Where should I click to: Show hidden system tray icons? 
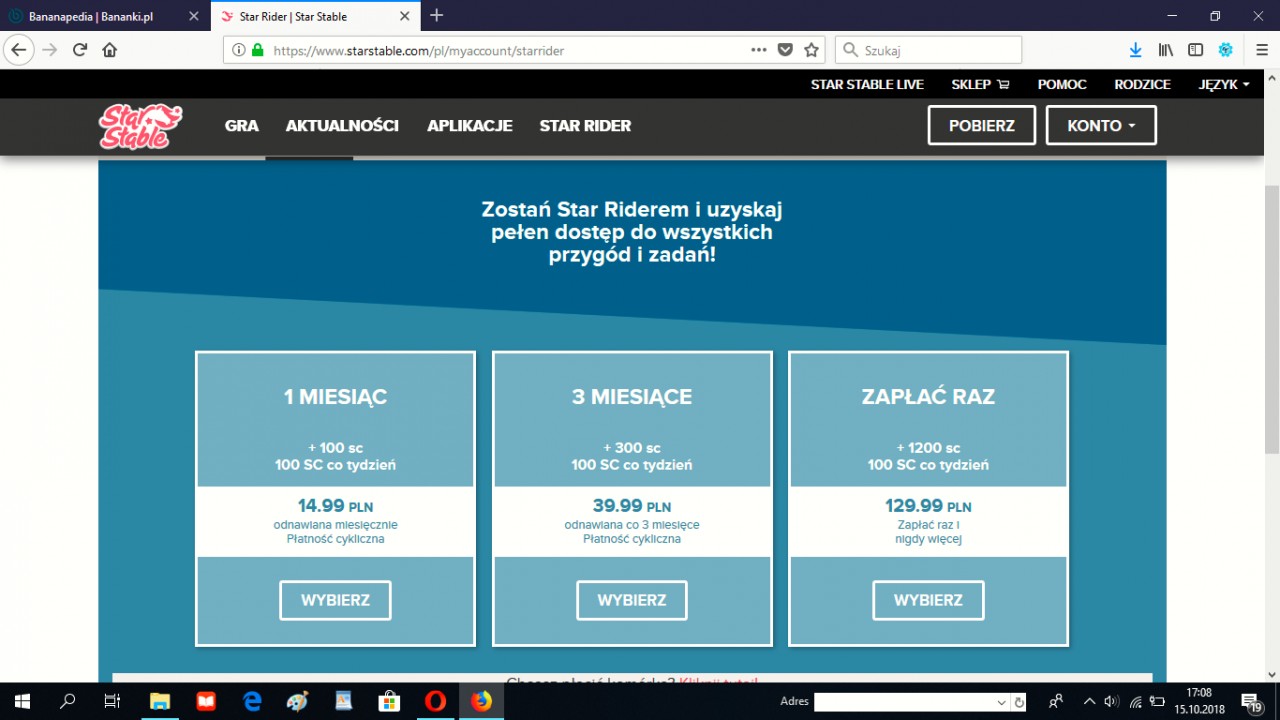tap(1089, 701)
